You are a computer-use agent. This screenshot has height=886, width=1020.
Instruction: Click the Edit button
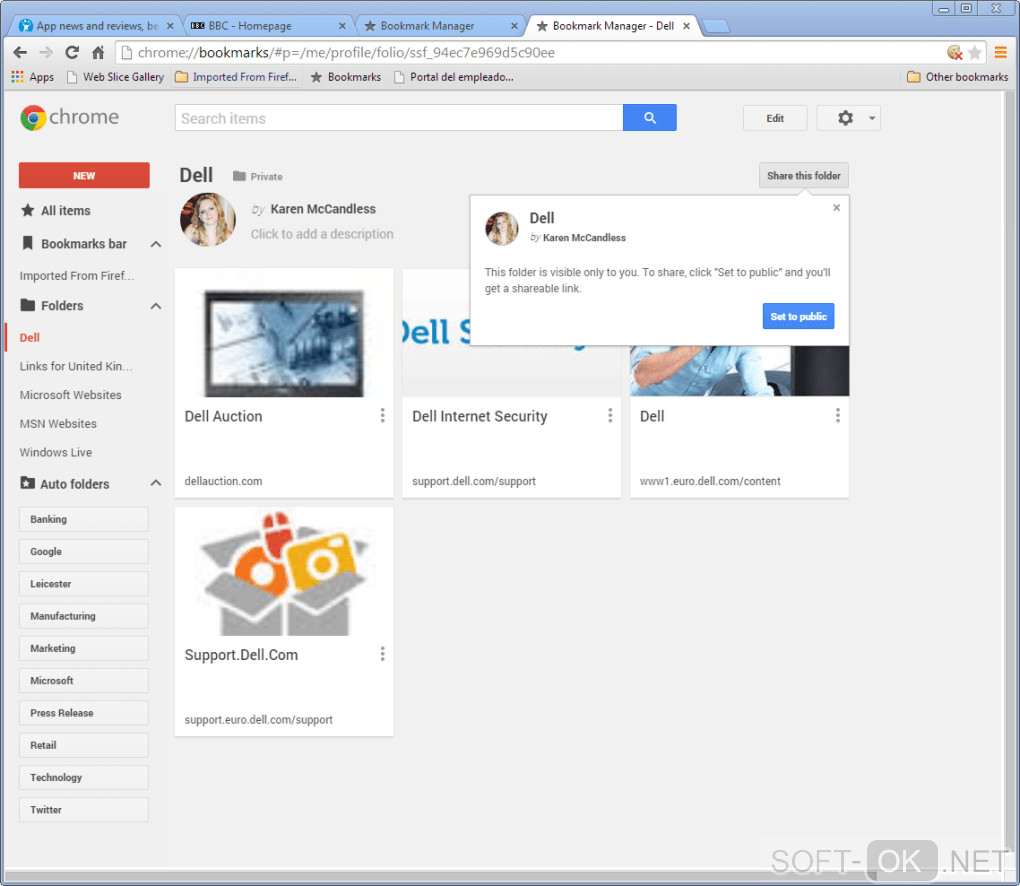tap(775, 118)
